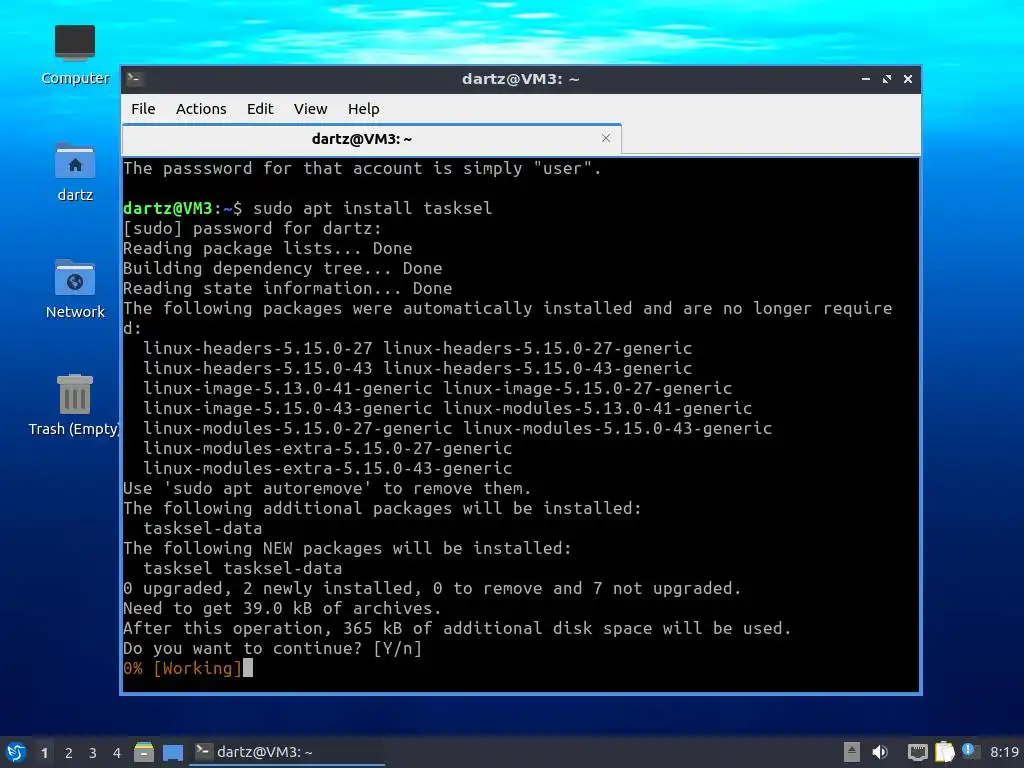Open the volume control tray icon

click(x=880, y=752)
